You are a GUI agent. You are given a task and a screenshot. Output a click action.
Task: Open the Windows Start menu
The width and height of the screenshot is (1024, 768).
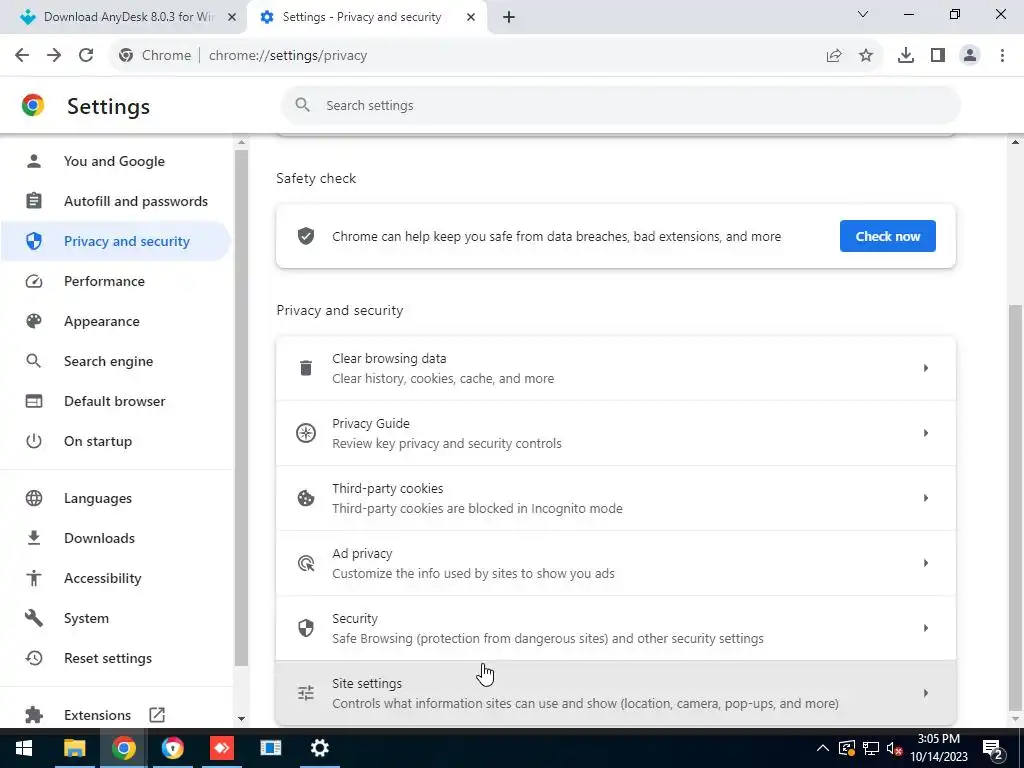click(x=24, y=748)
